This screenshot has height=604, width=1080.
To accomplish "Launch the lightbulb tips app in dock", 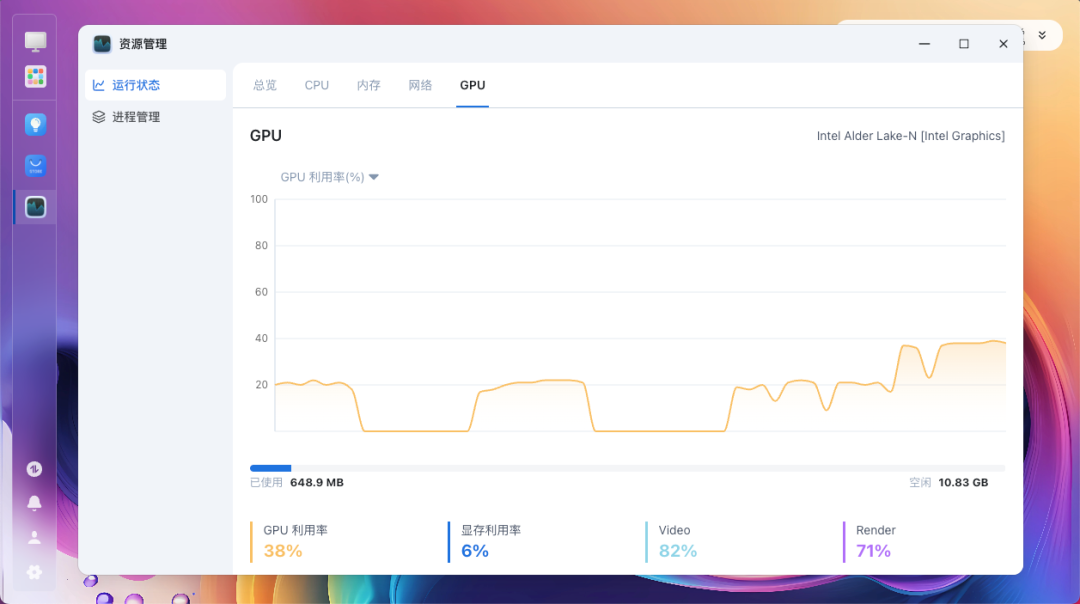I will 35,125.
